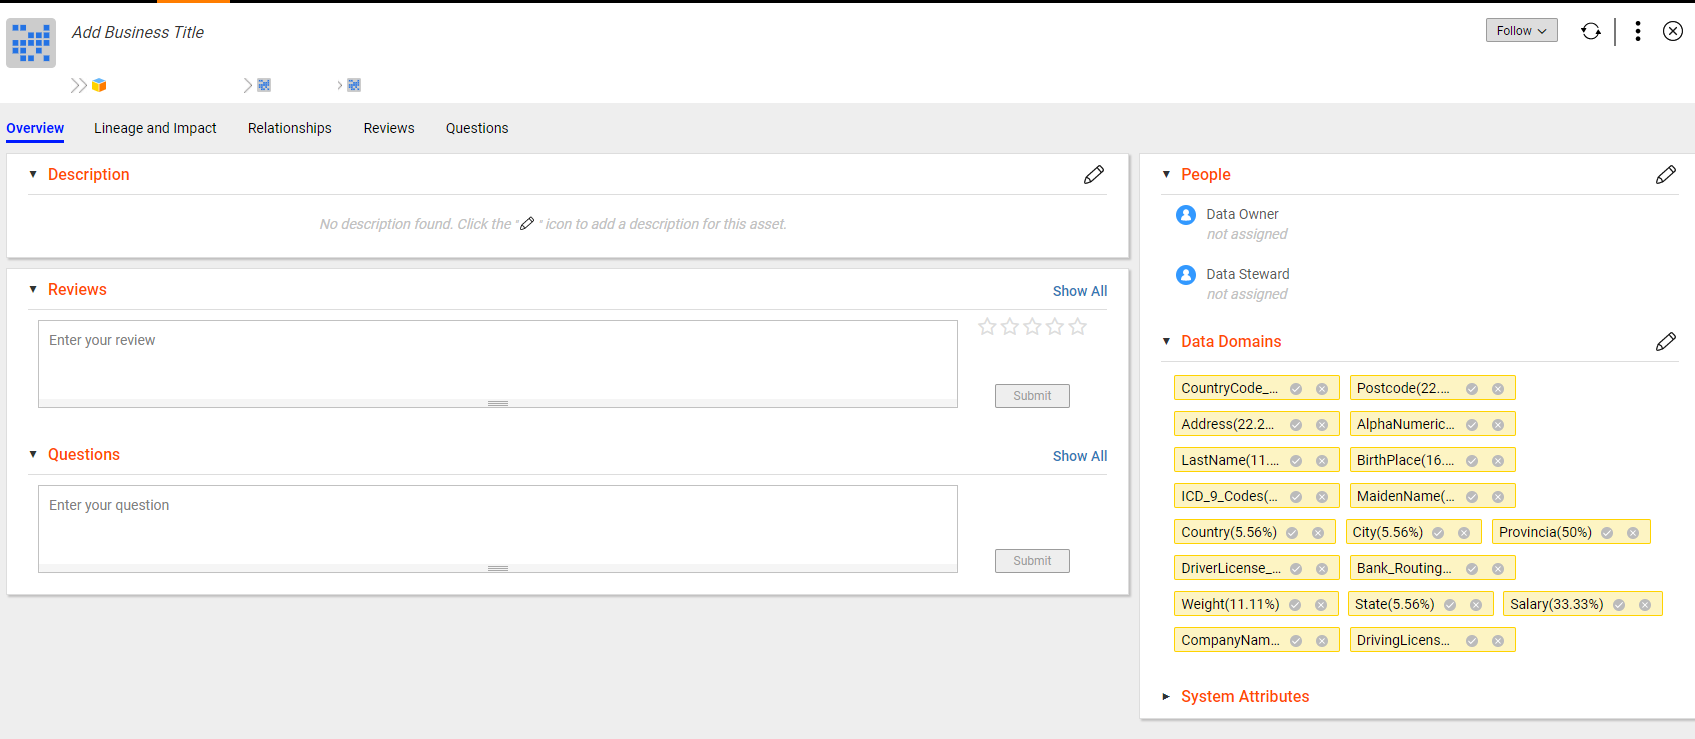Viewport: 1695px width, 739px height.
Task: Collapse the Data Domains section
Action: point(1166,342)
